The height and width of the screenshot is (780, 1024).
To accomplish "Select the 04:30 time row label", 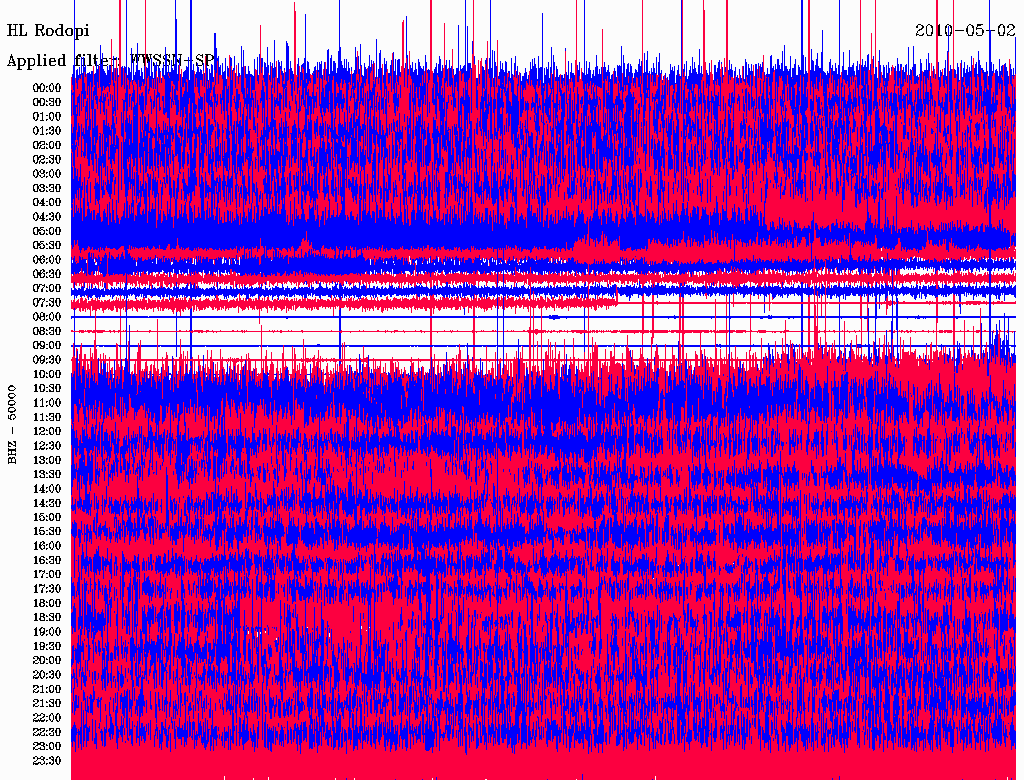I will coord(47,217).
